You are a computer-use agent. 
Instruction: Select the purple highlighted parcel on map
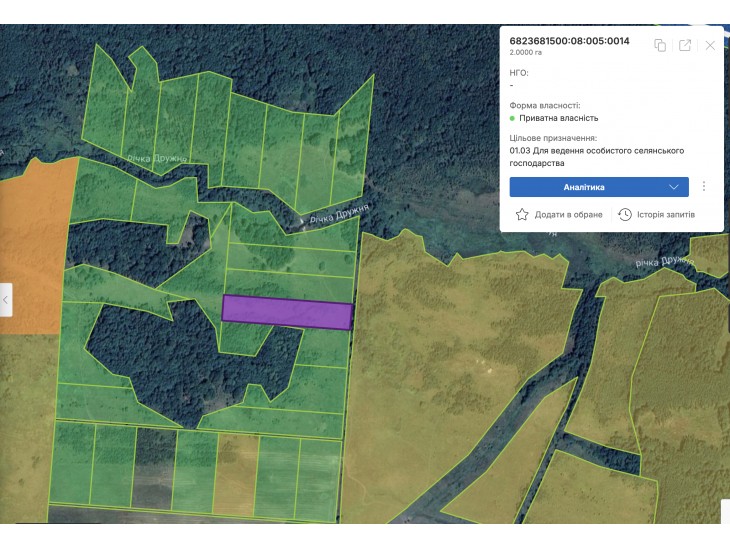tap(287, 312)
